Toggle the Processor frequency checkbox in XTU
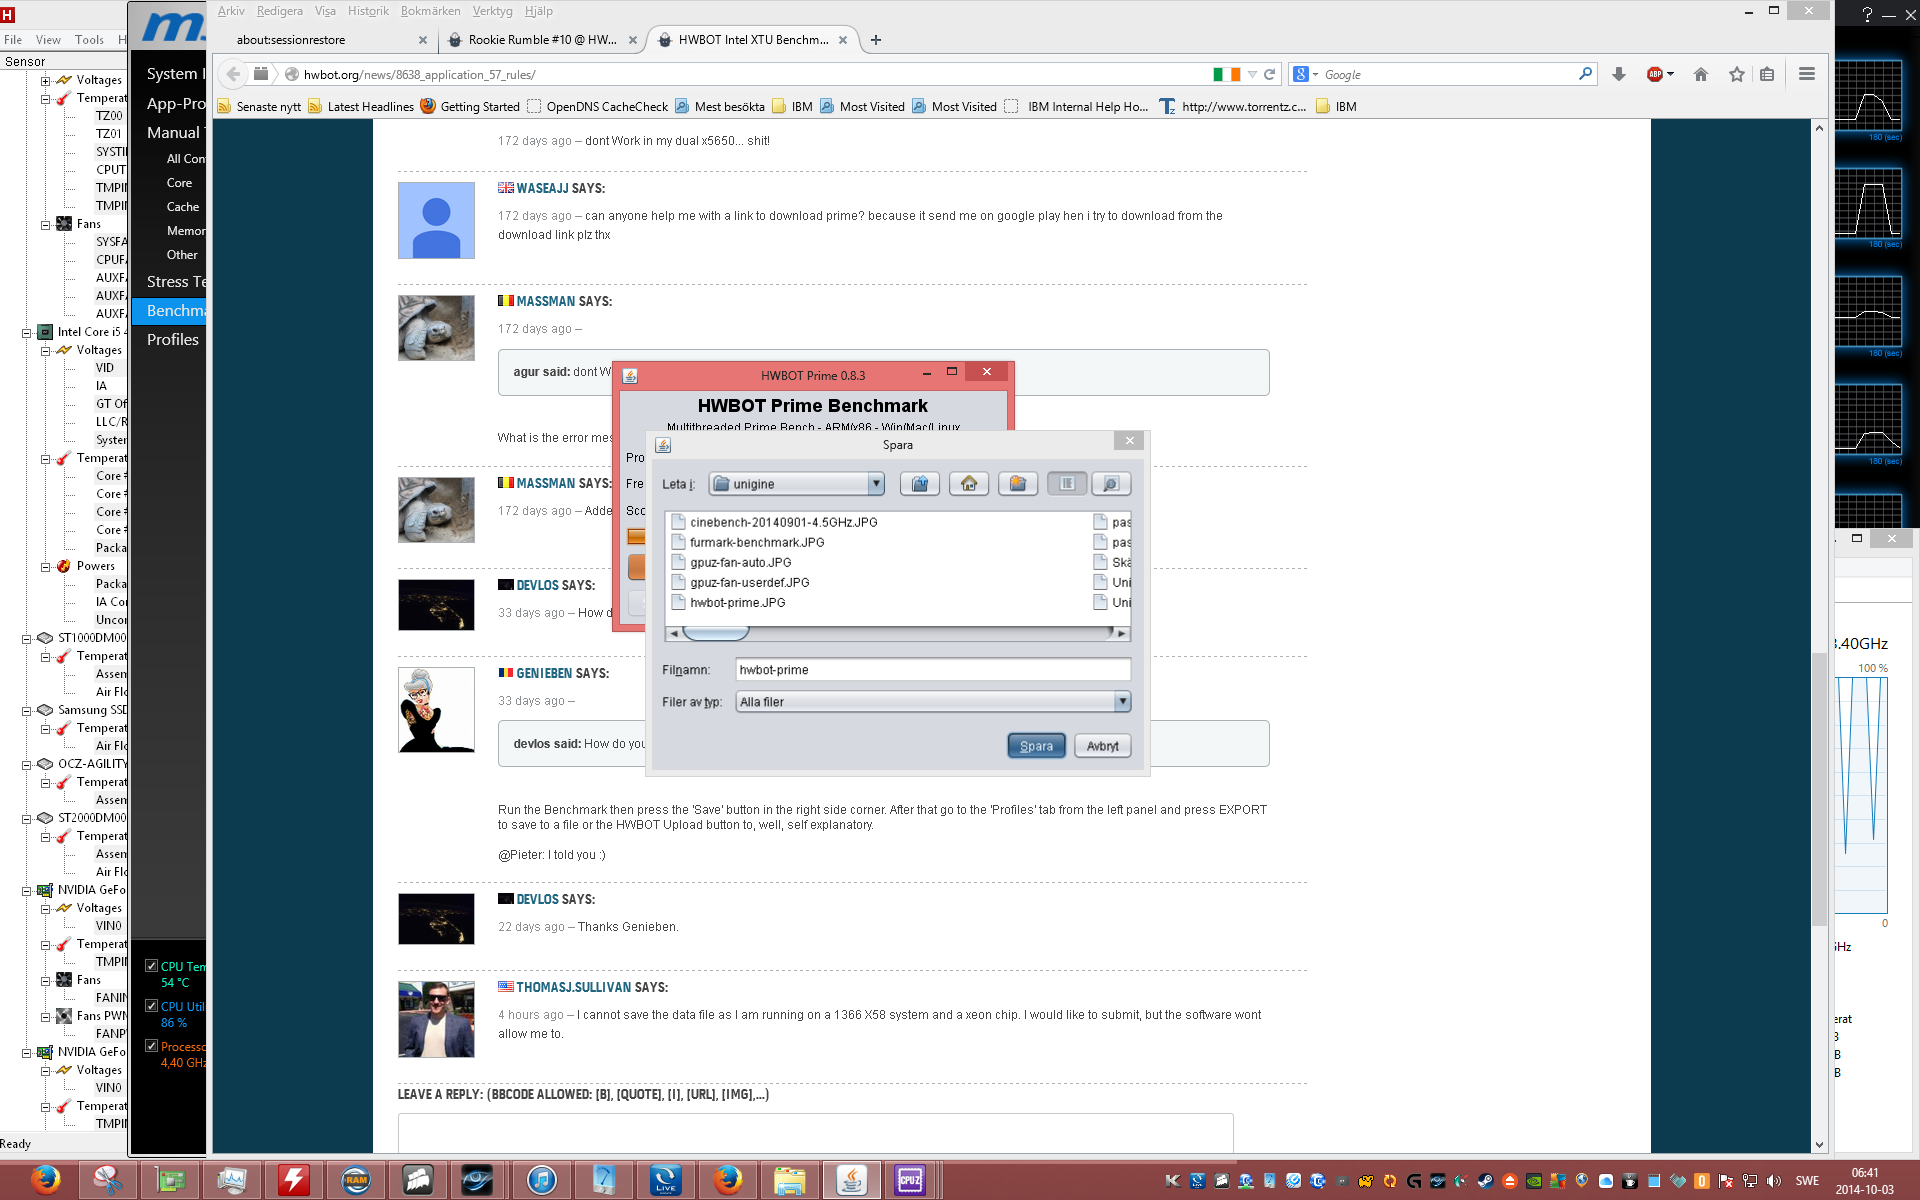 (151, 1046)
